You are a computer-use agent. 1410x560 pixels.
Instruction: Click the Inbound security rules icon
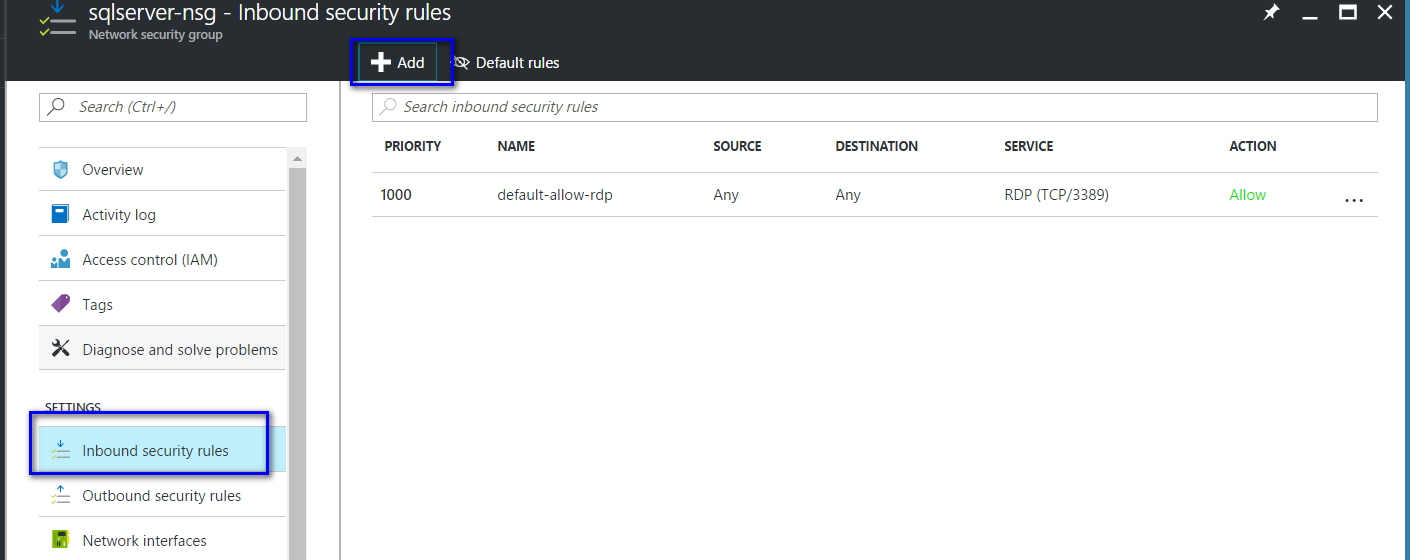pyautogui.click(x=60, y=450)
